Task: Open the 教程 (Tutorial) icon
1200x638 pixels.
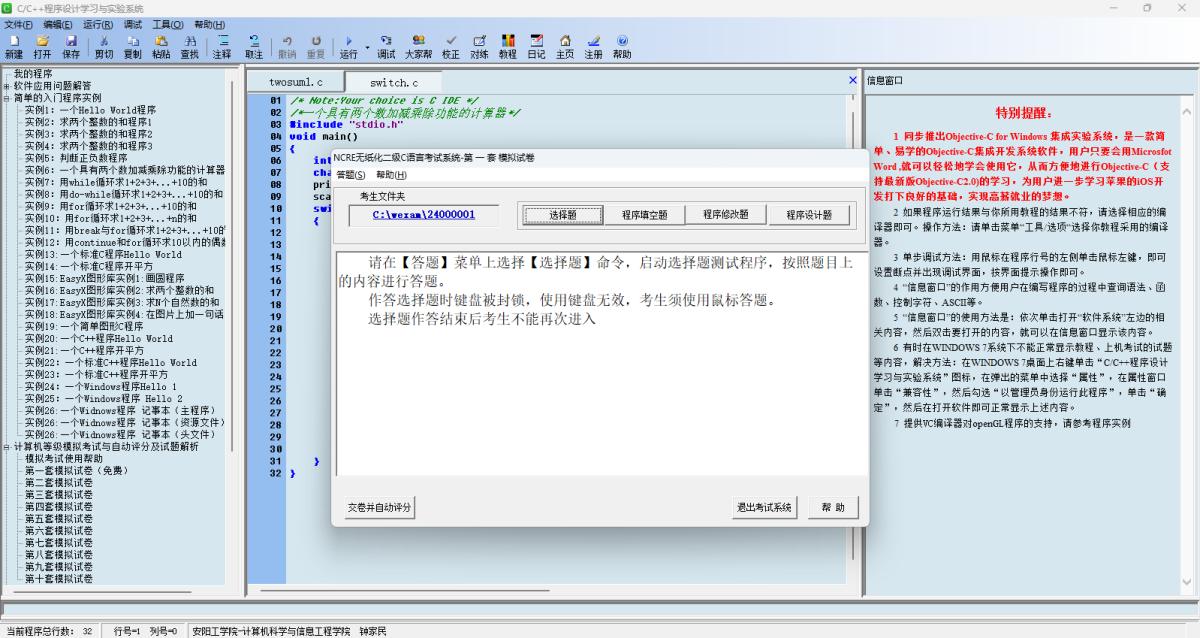Action: [508, 46]
